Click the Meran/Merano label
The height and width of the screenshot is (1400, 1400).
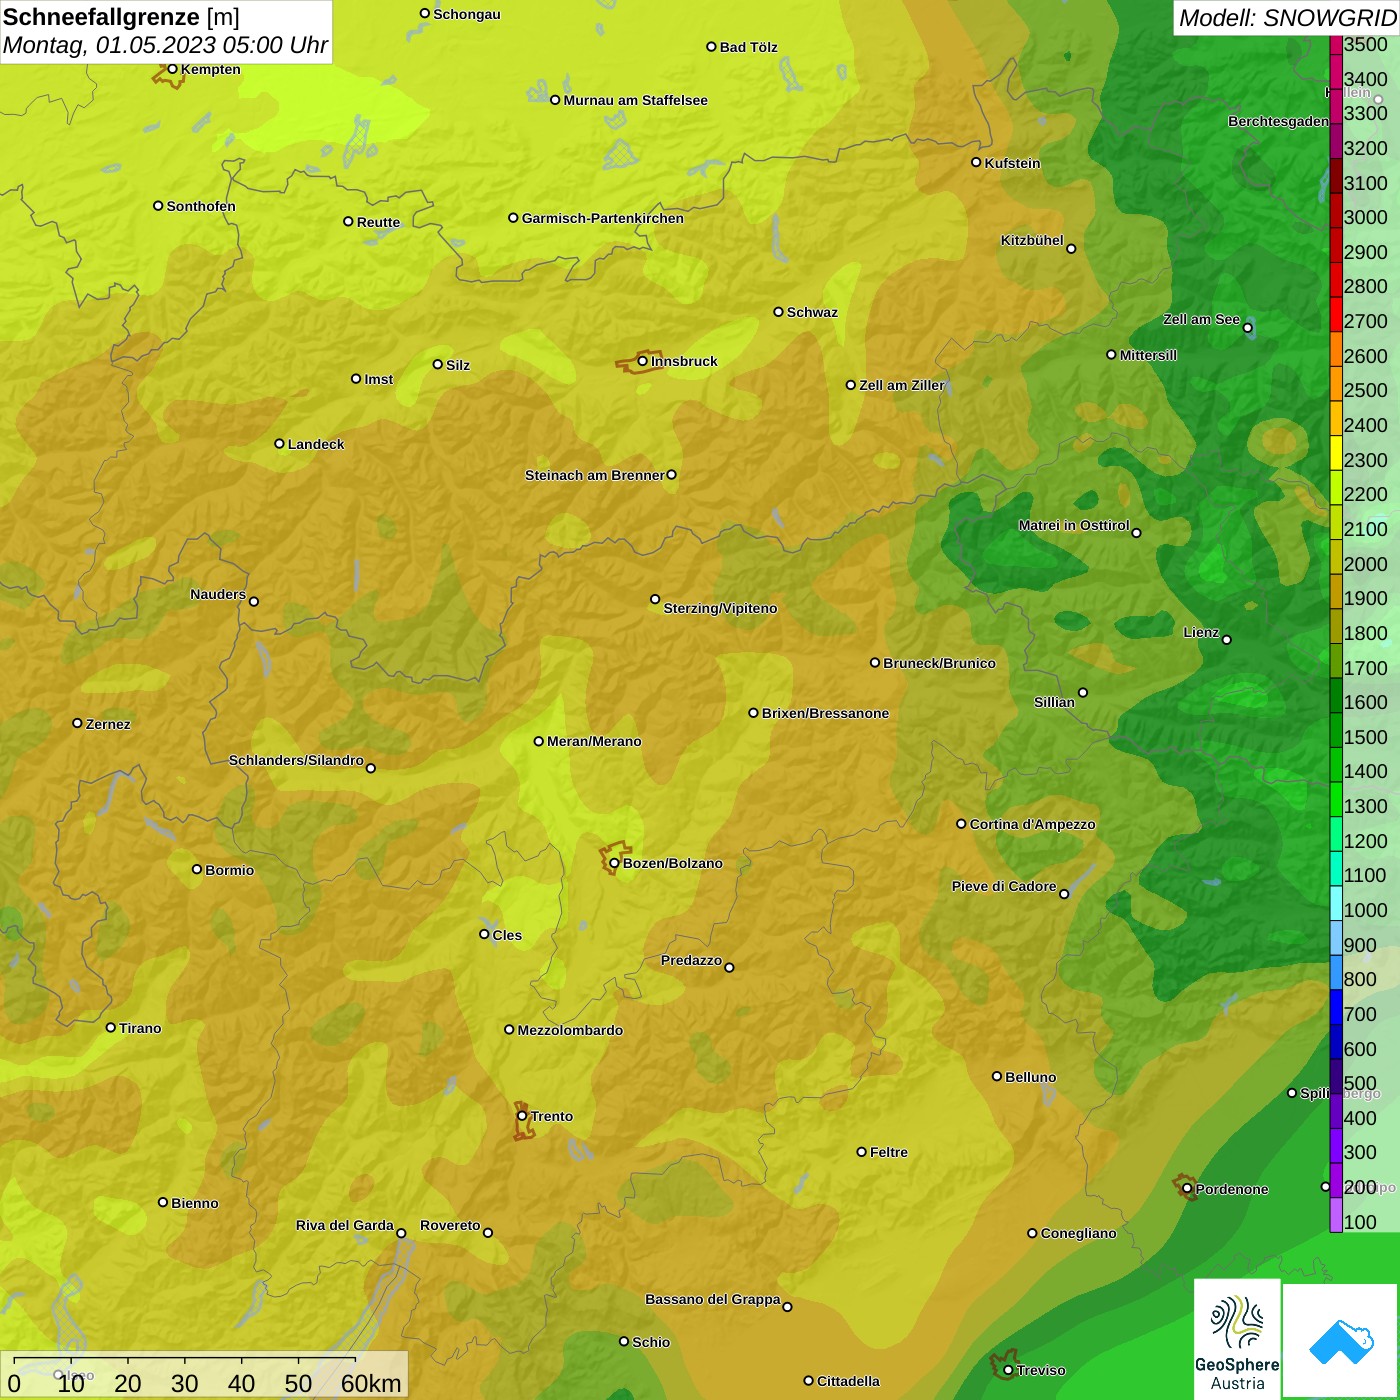click(x=594, y=741)
